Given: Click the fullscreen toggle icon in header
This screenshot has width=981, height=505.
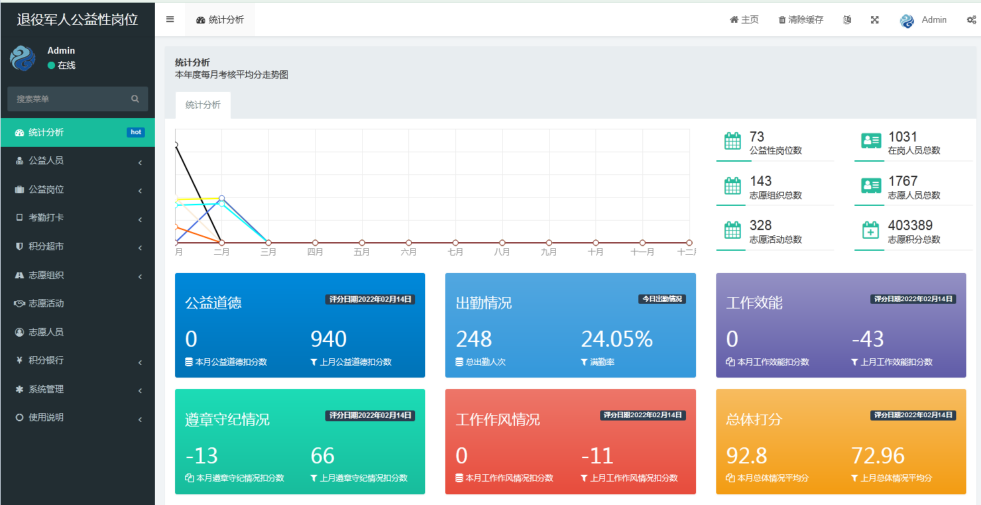Looking at the screenshot, I should 874,20.
